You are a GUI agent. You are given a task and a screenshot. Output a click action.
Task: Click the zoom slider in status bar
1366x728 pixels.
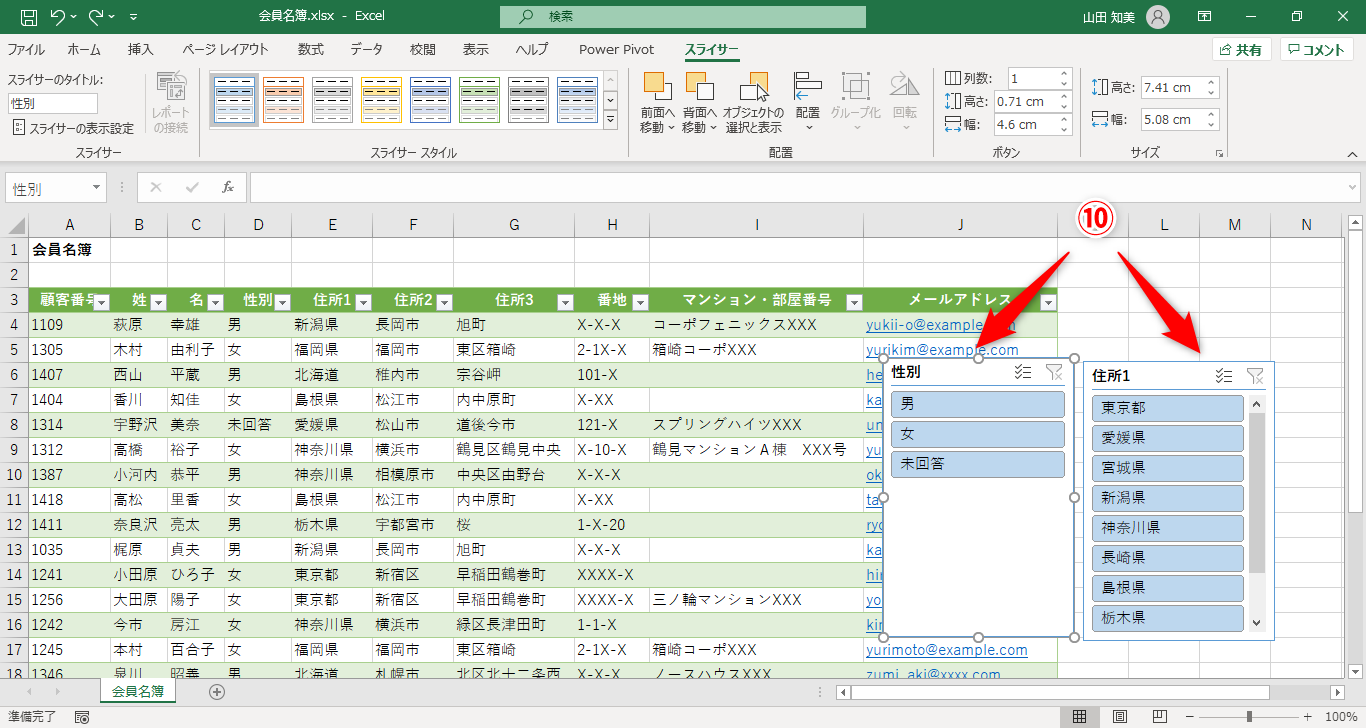coord(1248,717)
